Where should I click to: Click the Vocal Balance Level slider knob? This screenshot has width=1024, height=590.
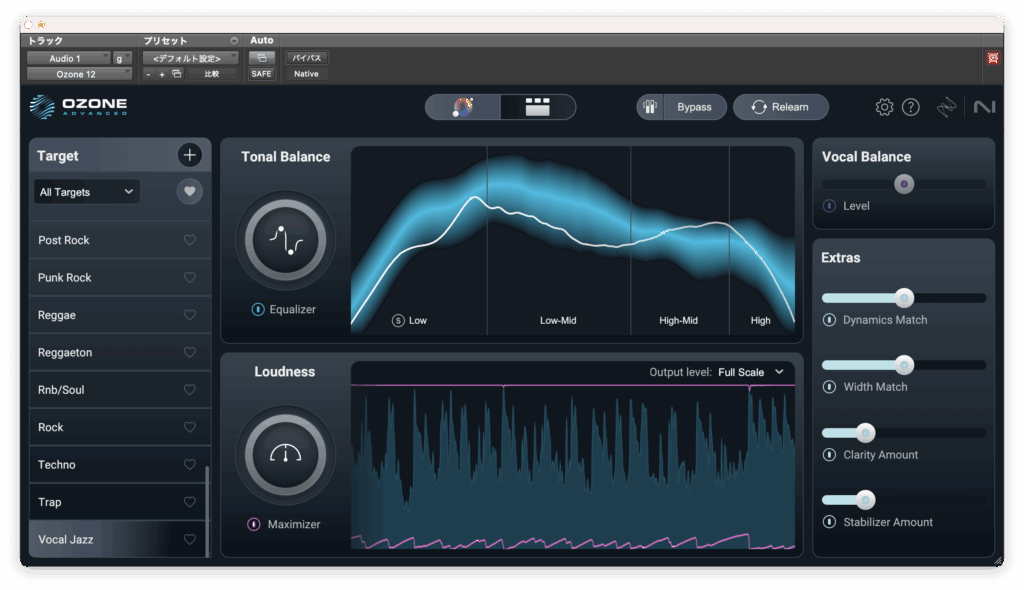pos(904,184)
